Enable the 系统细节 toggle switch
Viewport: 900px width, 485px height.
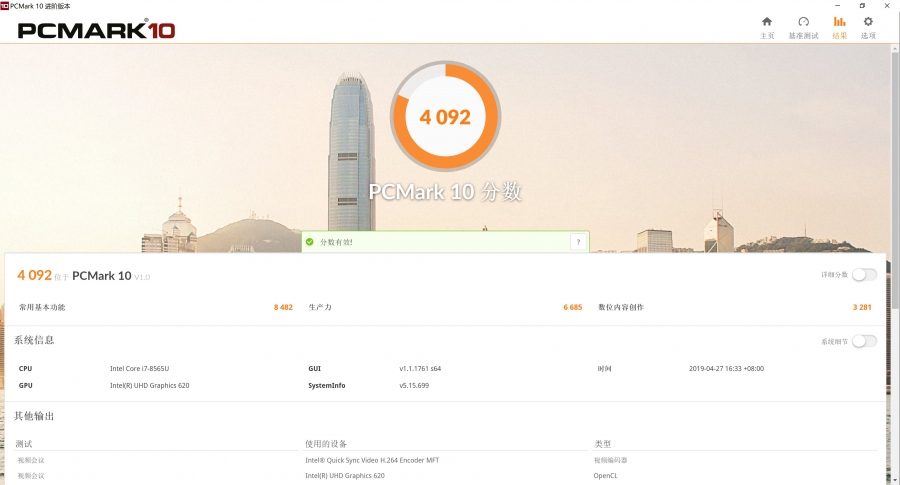click(x=864, y=341)
